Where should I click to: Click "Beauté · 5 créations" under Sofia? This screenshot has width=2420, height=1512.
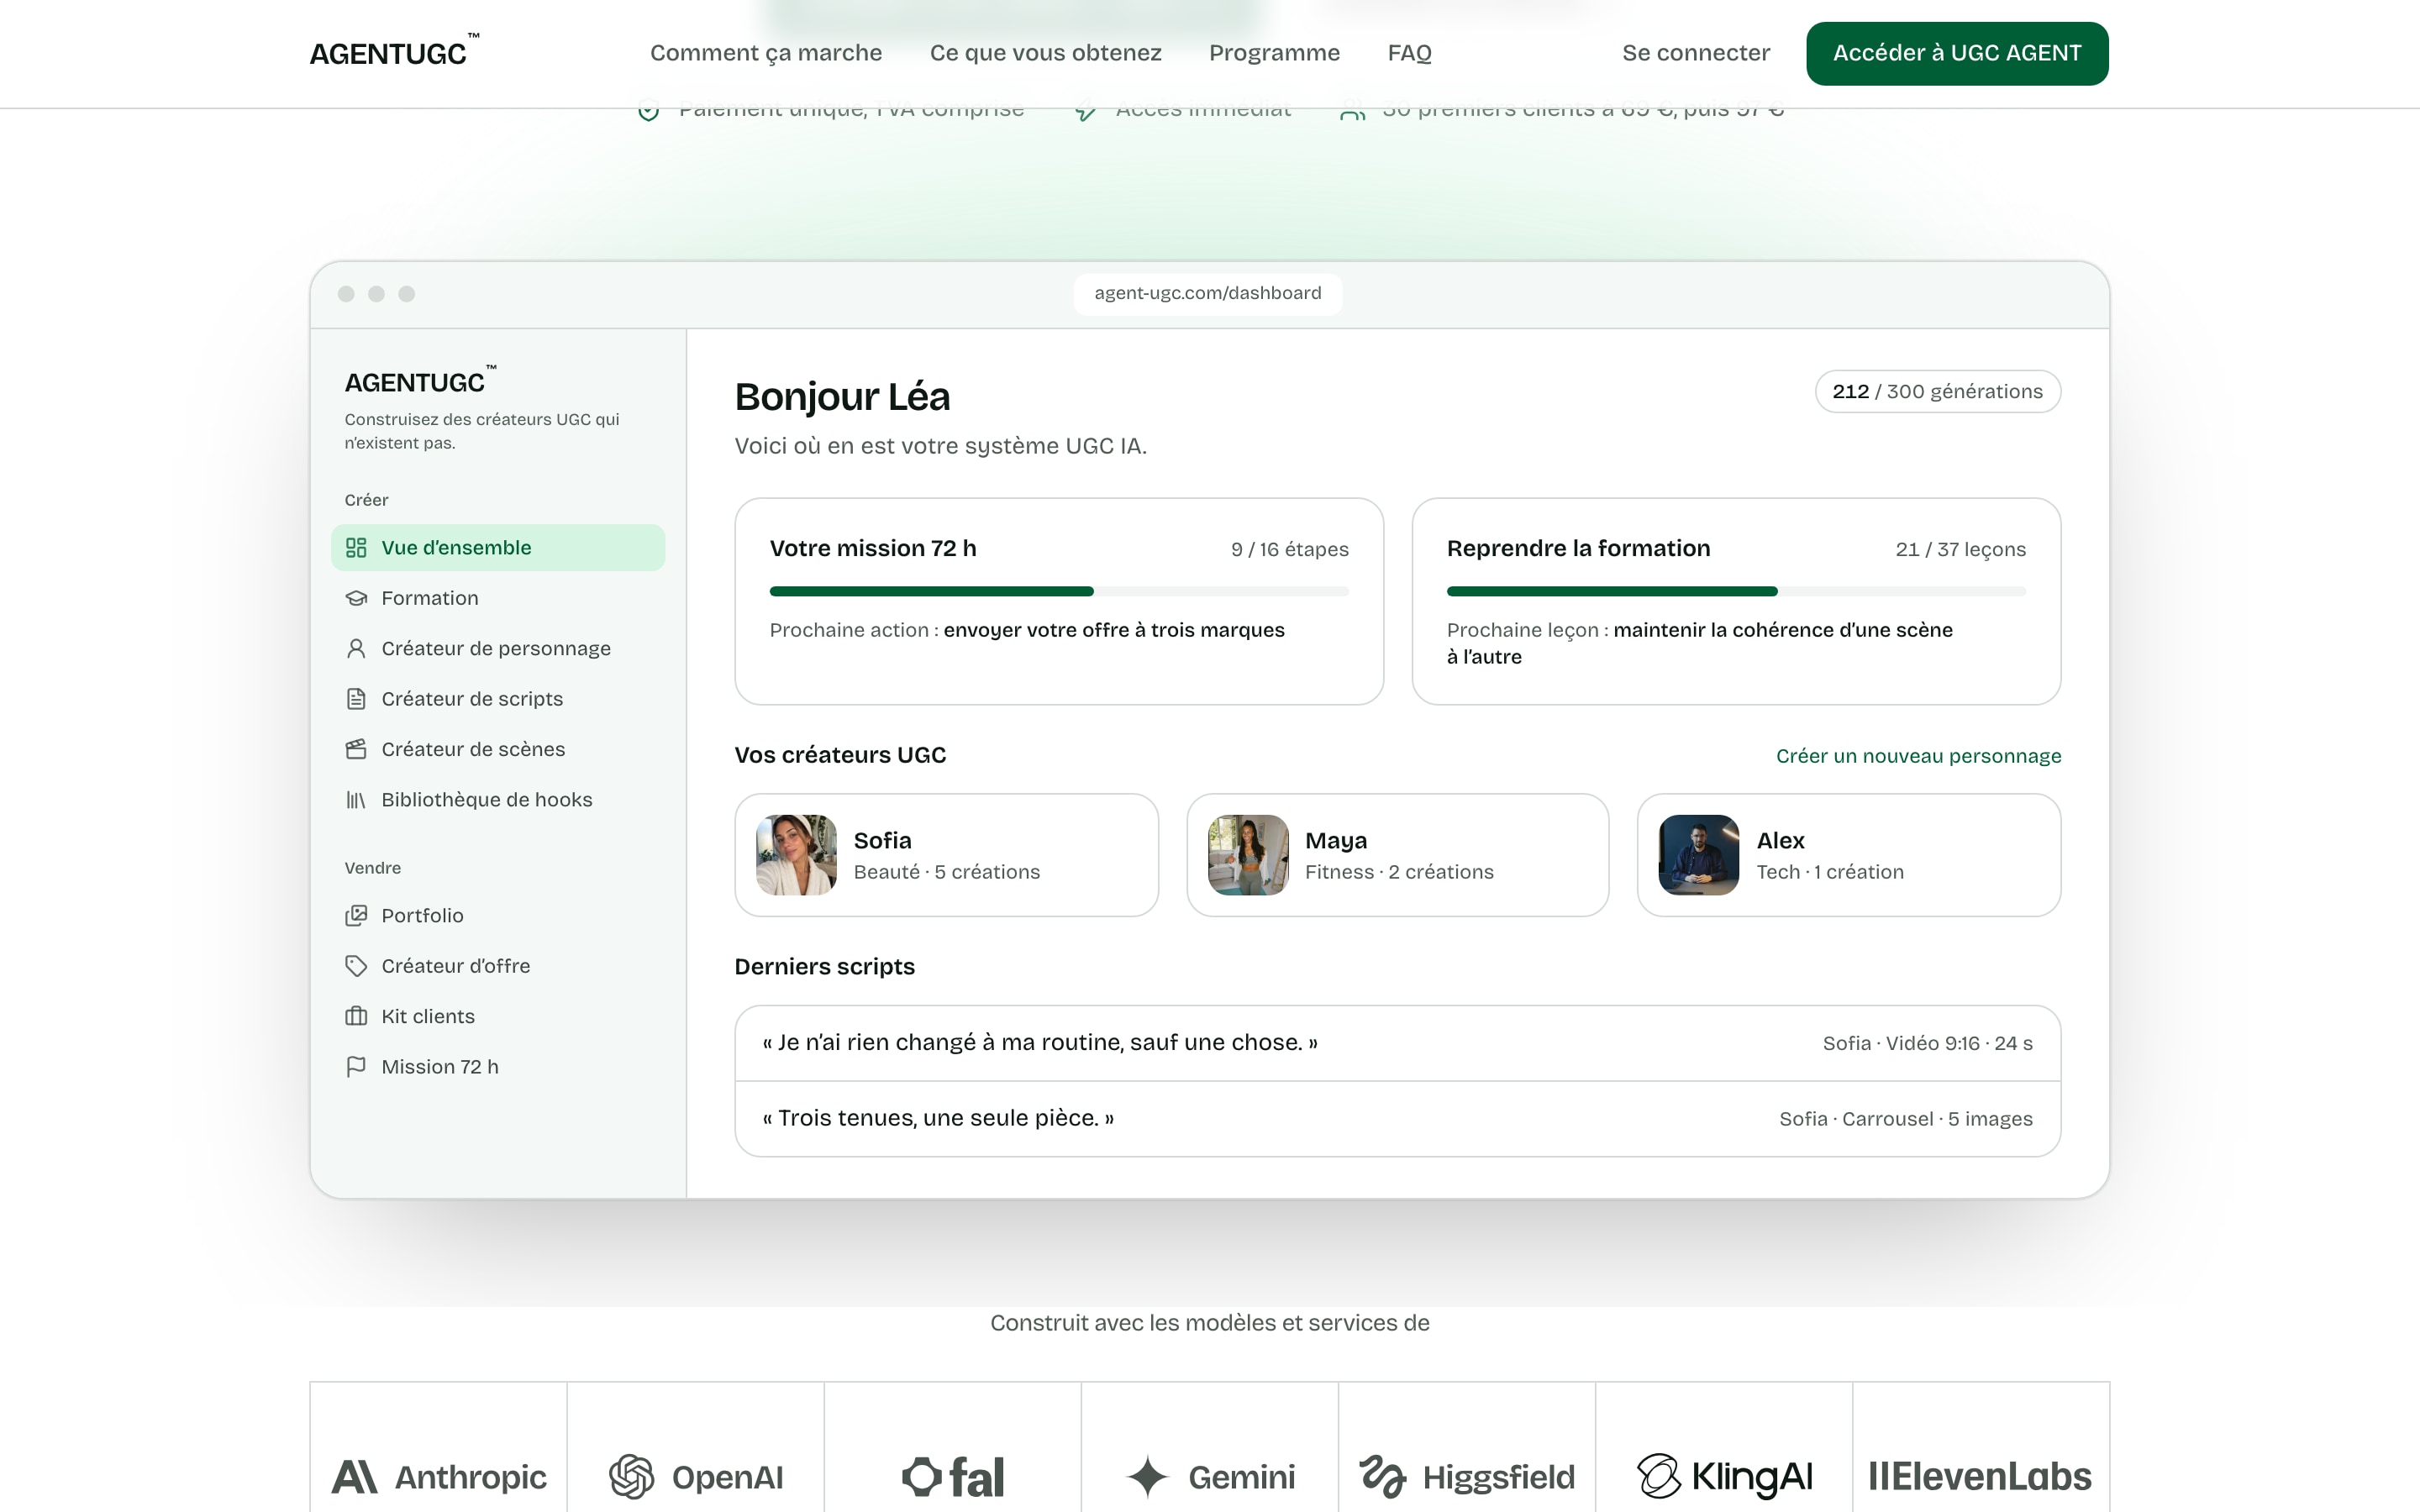947,872
